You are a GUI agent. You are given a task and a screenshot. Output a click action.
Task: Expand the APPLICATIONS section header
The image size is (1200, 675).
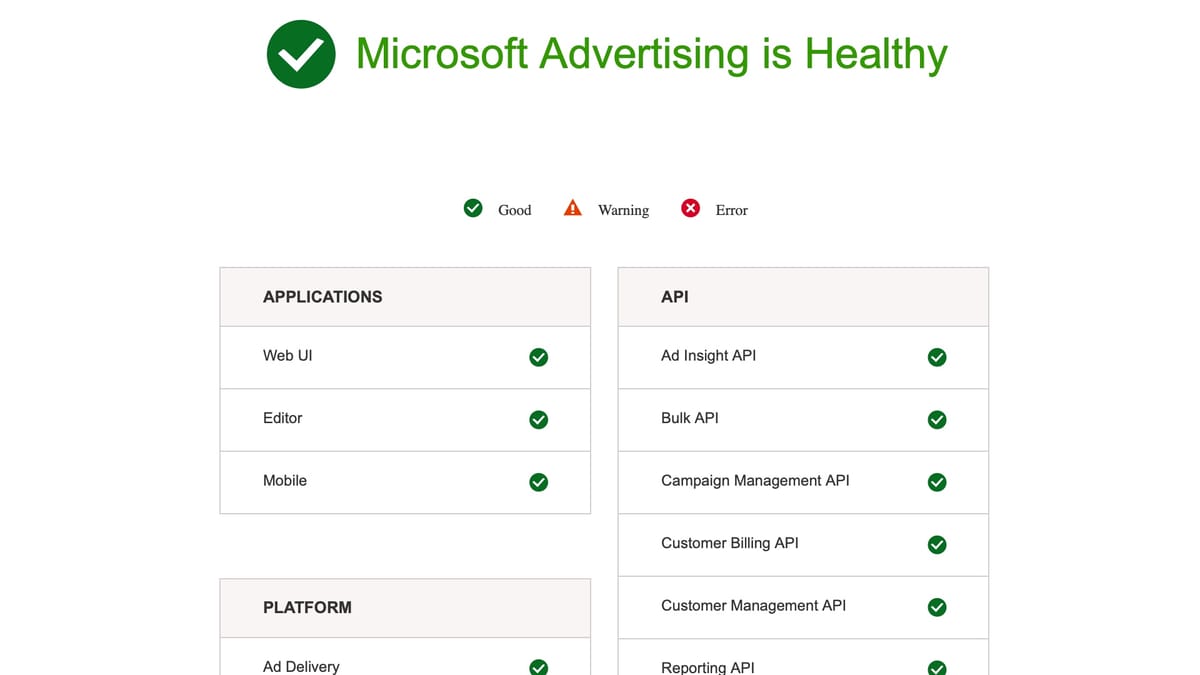tap(323, 296)
